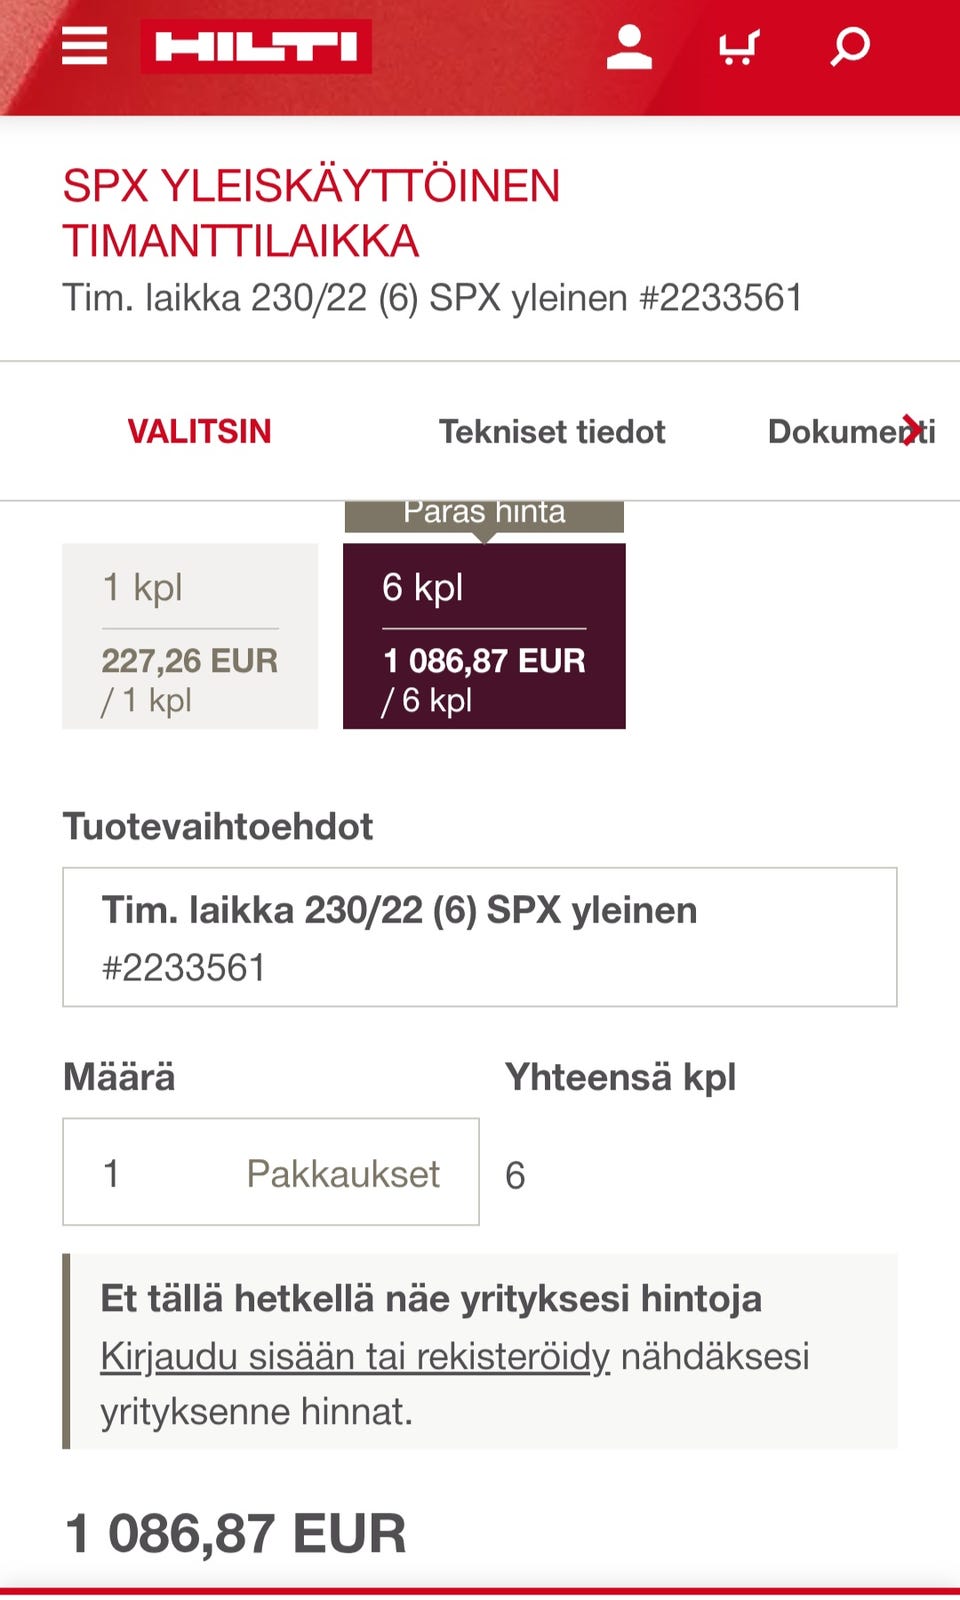This screenshot has height=1600, width=960.
Task: Open the user account icon
Action: coord(629,47)
